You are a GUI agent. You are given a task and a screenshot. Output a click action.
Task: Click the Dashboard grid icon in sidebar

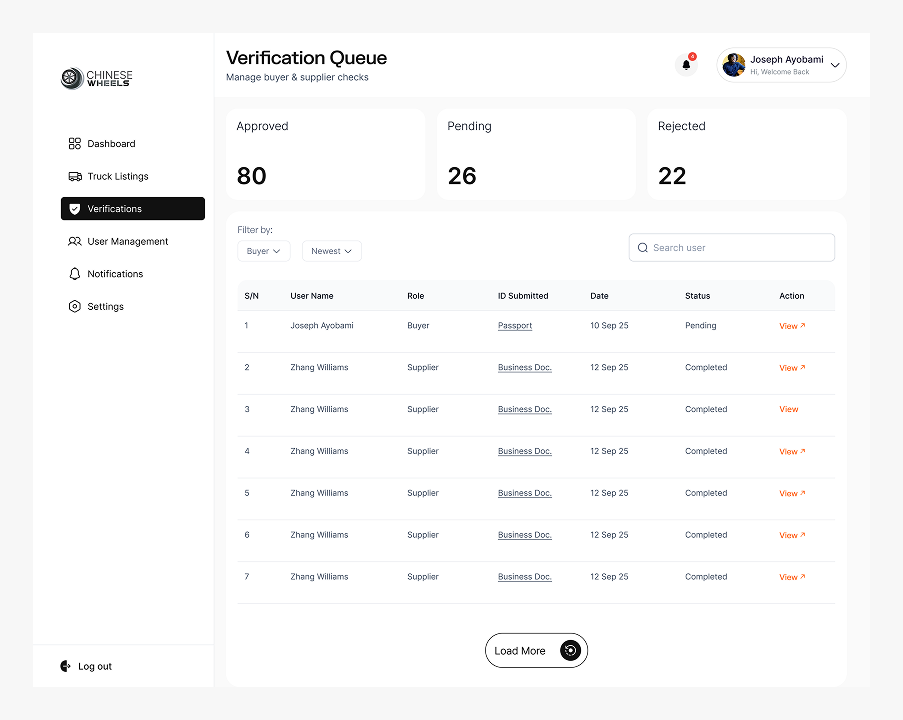pyautogui.click(x=74, y=144)
